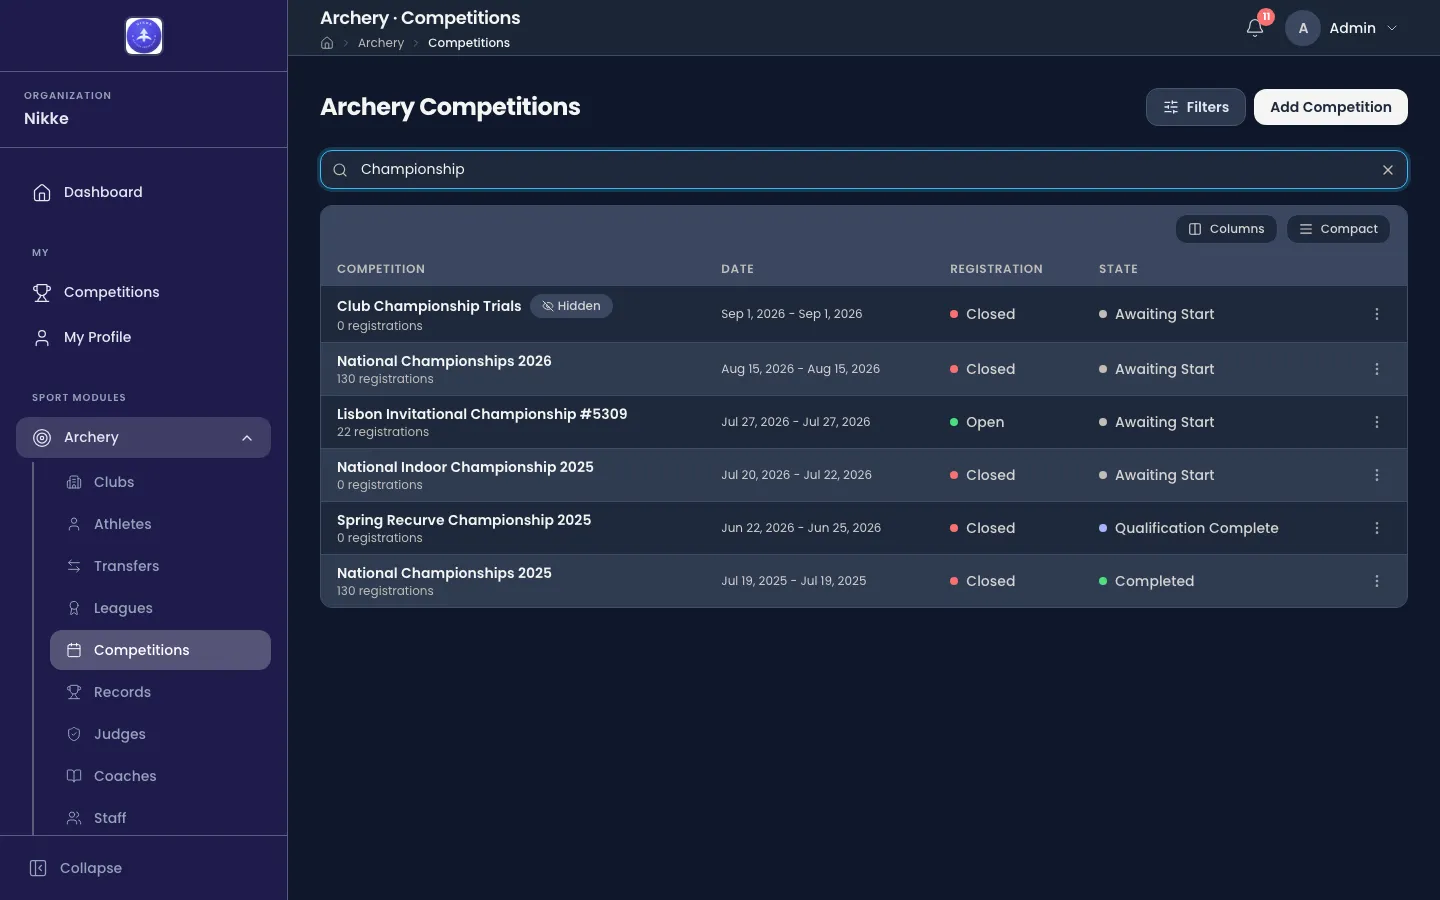Click Archery breadcrumb link
Viewport: 1440px width, 900px height.
381,43
